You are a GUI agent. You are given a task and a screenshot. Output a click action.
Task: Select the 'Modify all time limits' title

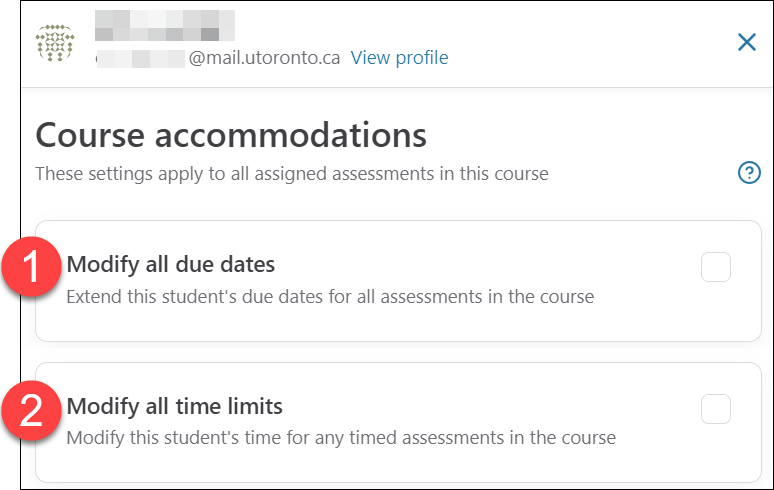(174, 406)
